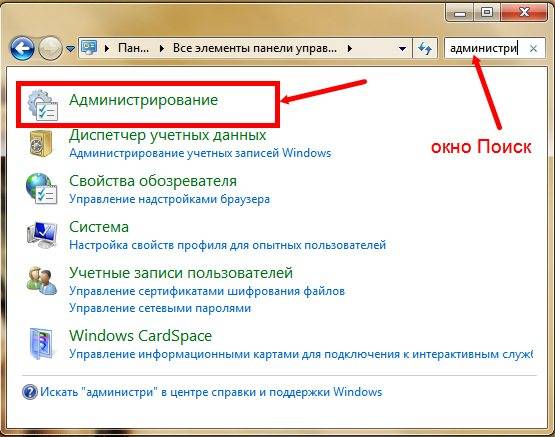This screenshot has width=555, height=437.
Task: Click the Диспетчер учетных данных safe icon
Action: pos(41,143)
